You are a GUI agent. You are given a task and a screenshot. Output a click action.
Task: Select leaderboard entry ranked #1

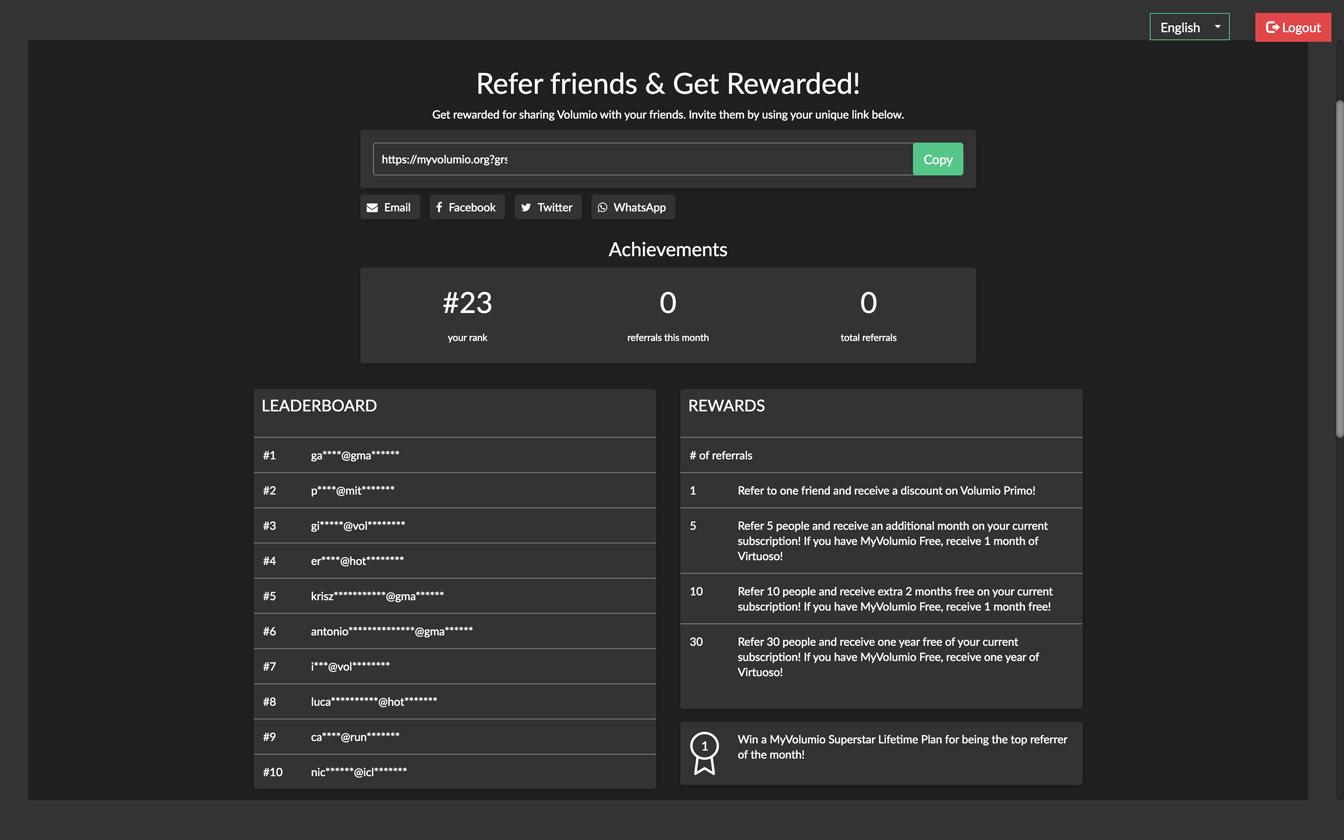click(x=455, y=455)
